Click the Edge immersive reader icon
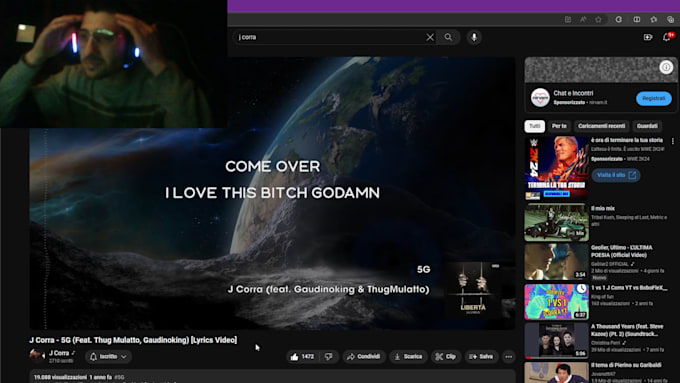 pos(568,20)
